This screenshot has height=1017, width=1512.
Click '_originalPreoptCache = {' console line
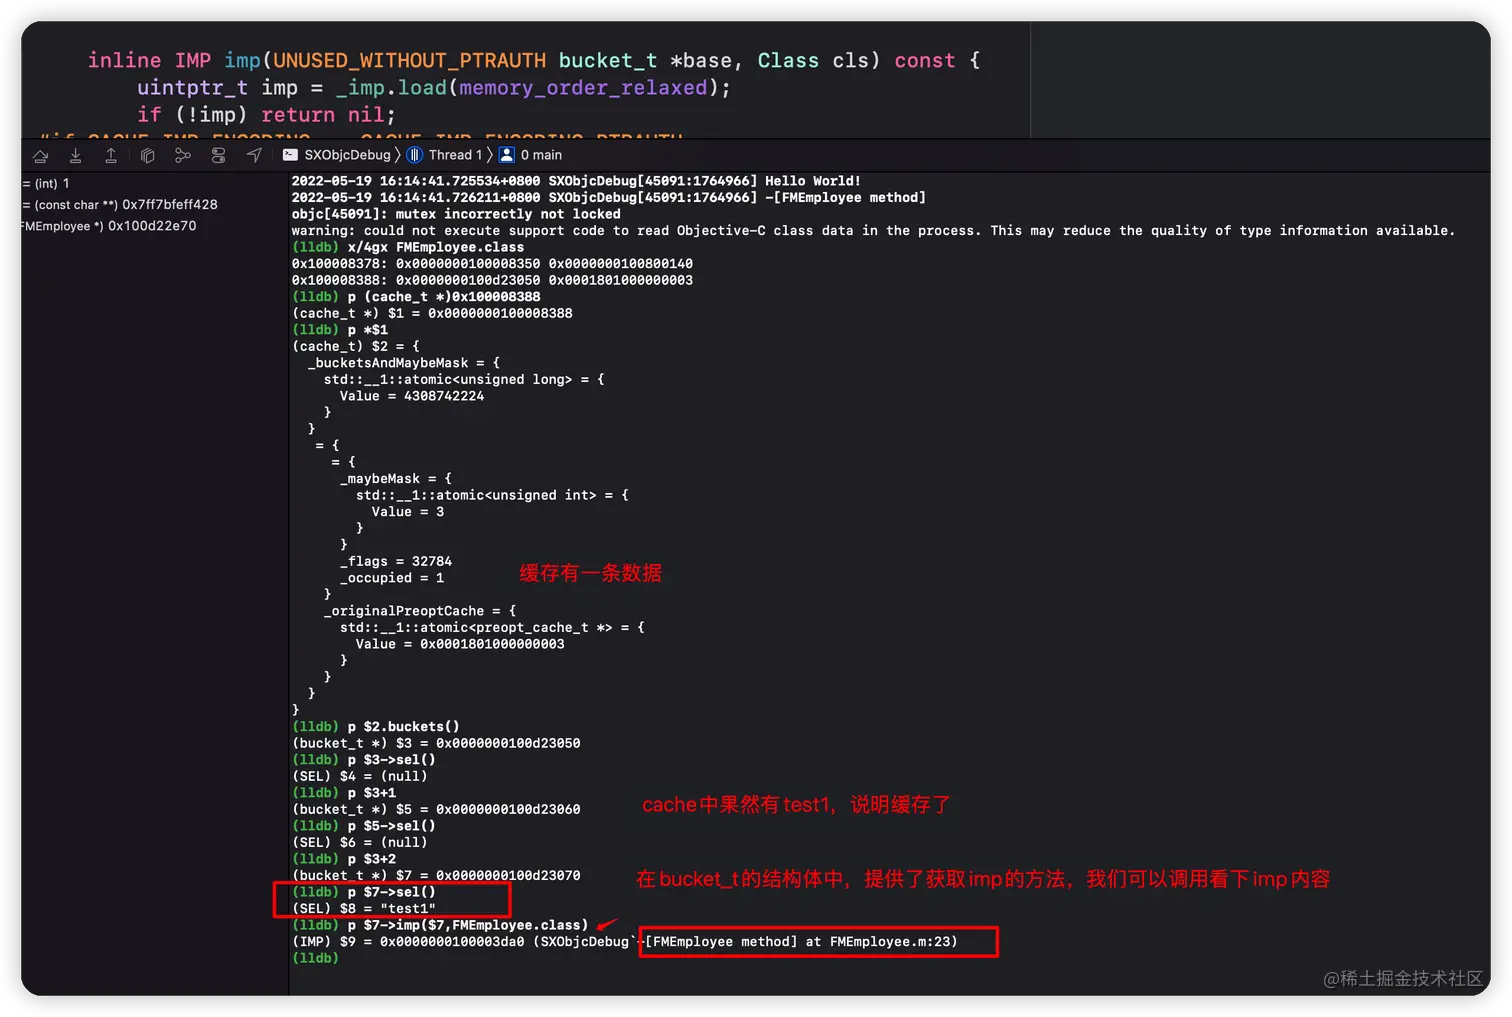[420, 611]
